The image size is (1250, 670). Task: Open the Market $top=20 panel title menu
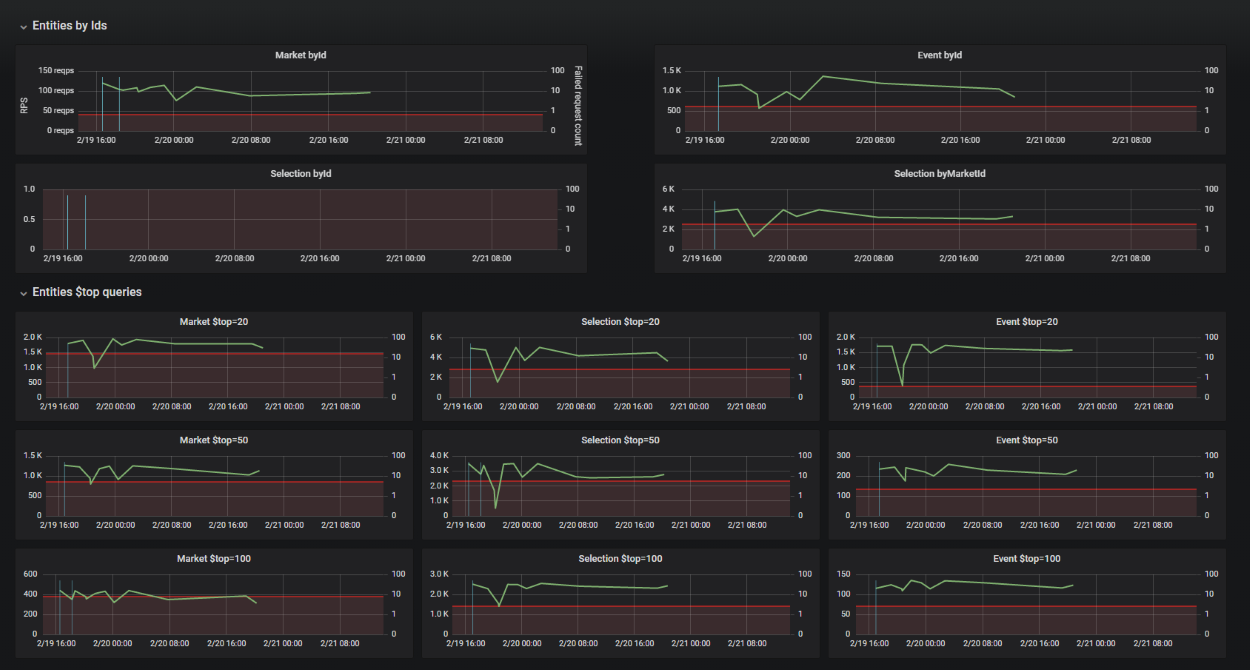(215, 322)
